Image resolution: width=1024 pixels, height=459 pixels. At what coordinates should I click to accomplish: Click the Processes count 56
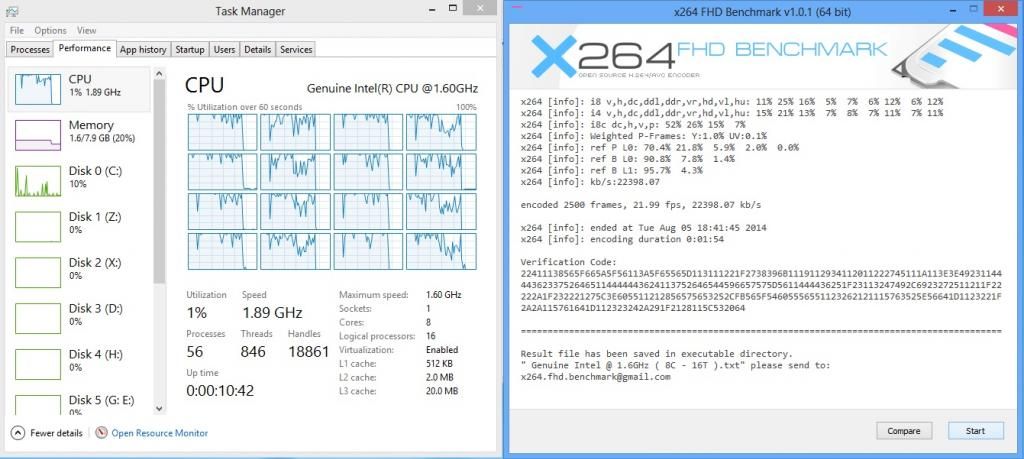(195, 352)
